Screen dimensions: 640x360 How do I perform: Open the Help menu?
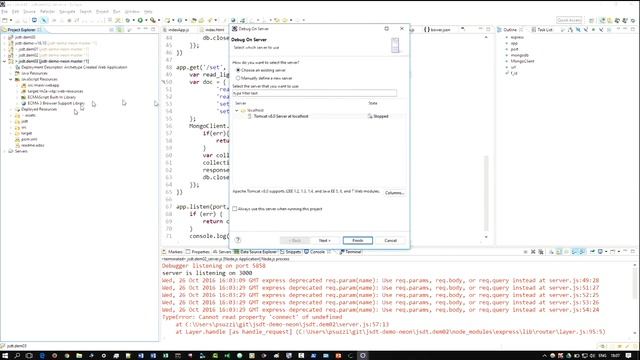[148, 12]
